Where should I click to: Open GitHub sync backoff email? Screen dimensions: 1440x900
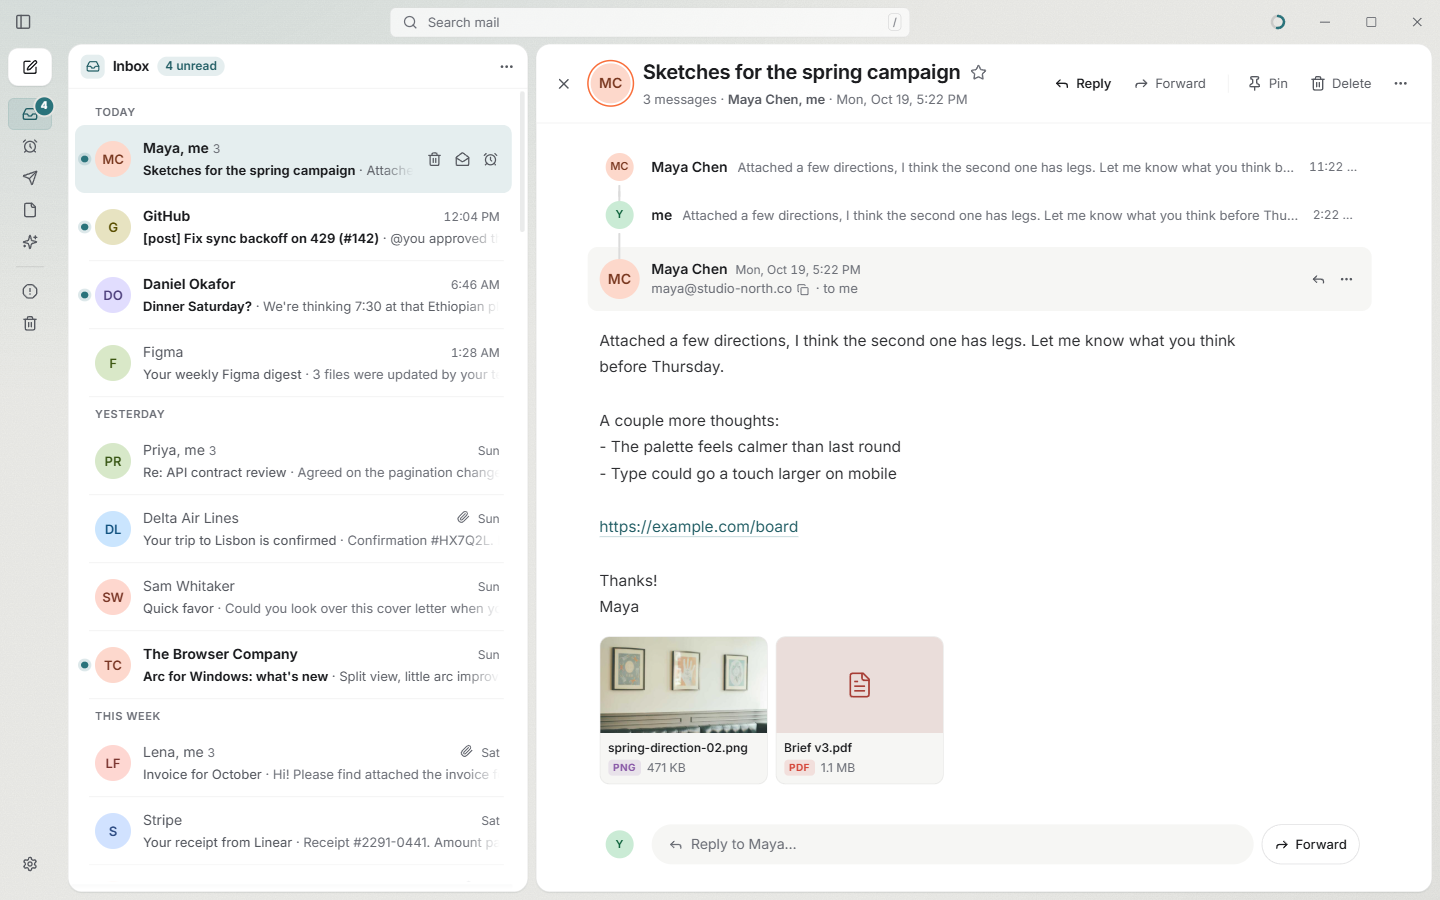click(293, 227)
